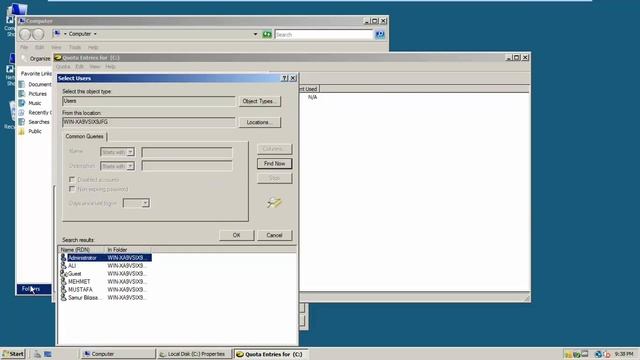Viewport: 640px width, 360px height.
Task: Click the Computer icon in the address bar
Action: [x=57, y=34]
